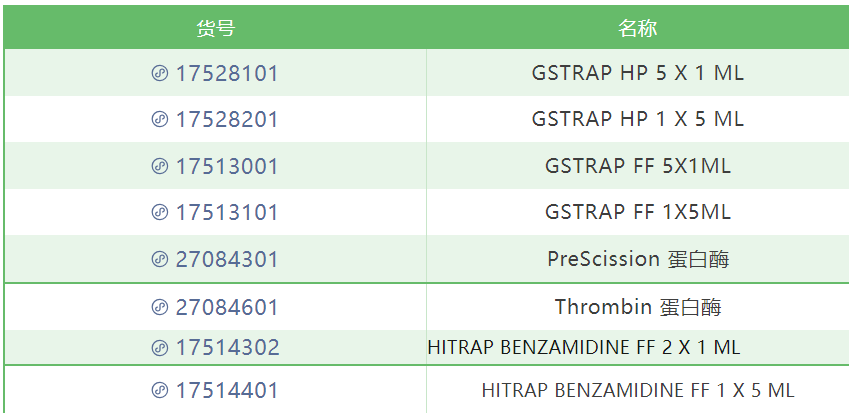Click HITRAP BENZAMIDINE FF 2 X 1 ML text
Viewport: 850px width, 415px height.
point(584,347)
